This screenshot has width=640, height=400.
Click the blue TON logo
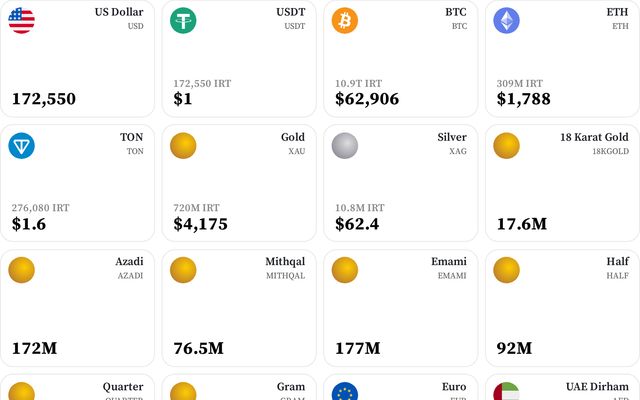click(x=21, y=146)
